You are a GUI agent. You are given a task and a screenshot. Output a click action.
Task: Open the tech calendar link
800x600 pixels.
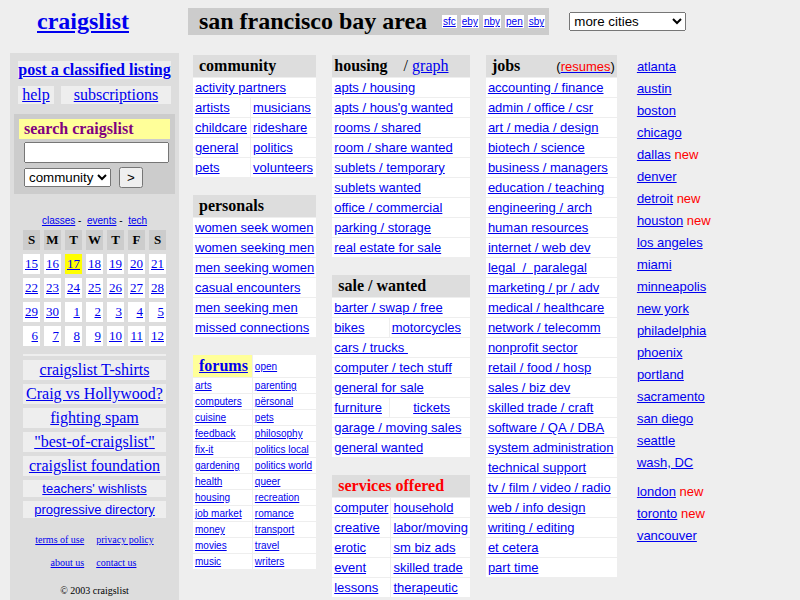137,220
